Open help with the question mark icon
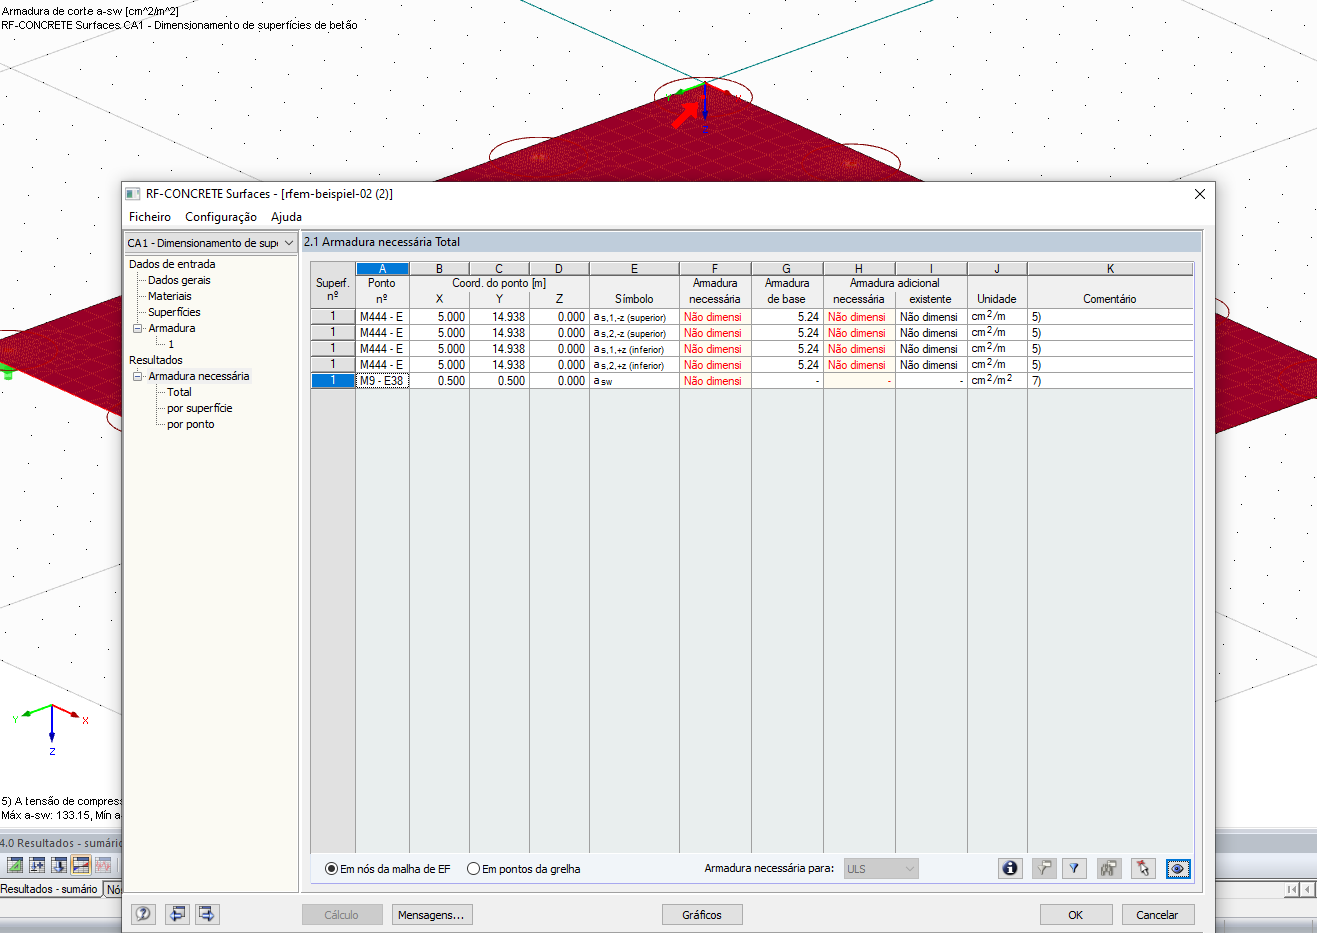 [x=144, y=914]
